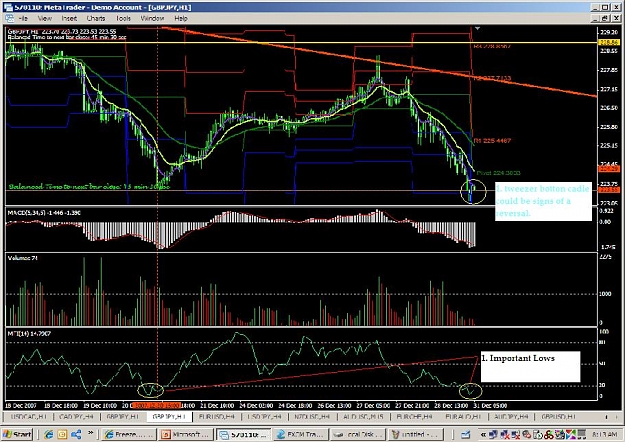The width and height of the screenshot is (625, 442).
Task: Switch to the USDJPY,H4 chart tab
Action: pyautogui.click(x=264, y=416)
